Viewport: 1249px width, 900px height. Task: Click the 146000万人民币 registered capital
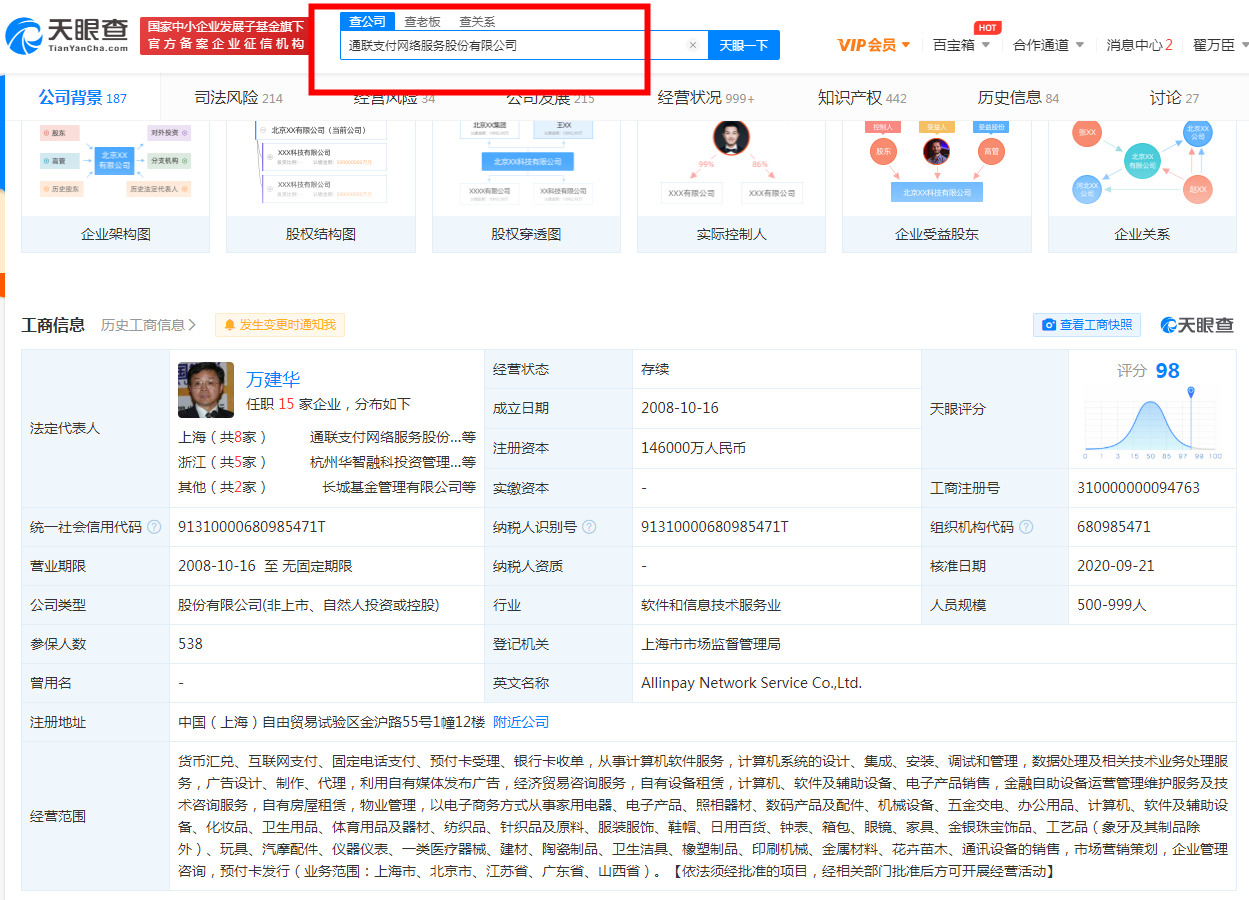(693, 448)
